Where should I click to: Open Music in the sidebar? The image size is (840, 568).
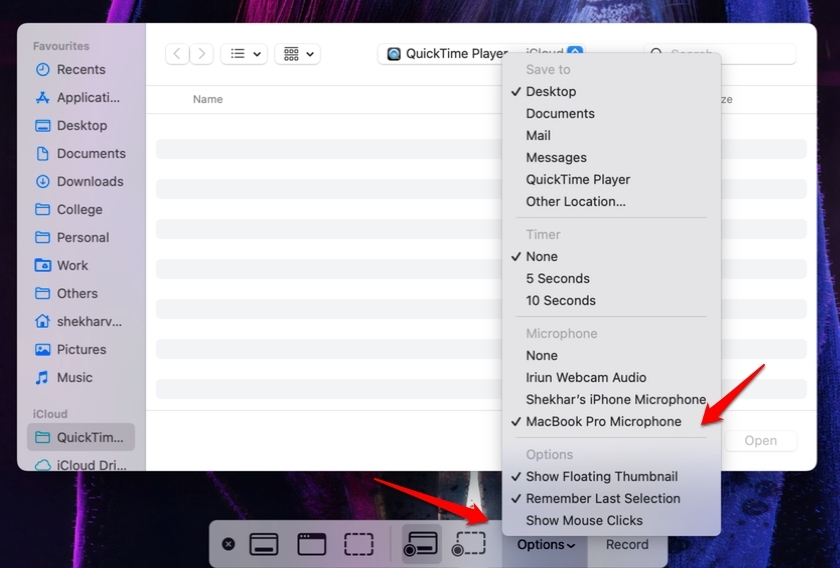(x=80, y=377)
